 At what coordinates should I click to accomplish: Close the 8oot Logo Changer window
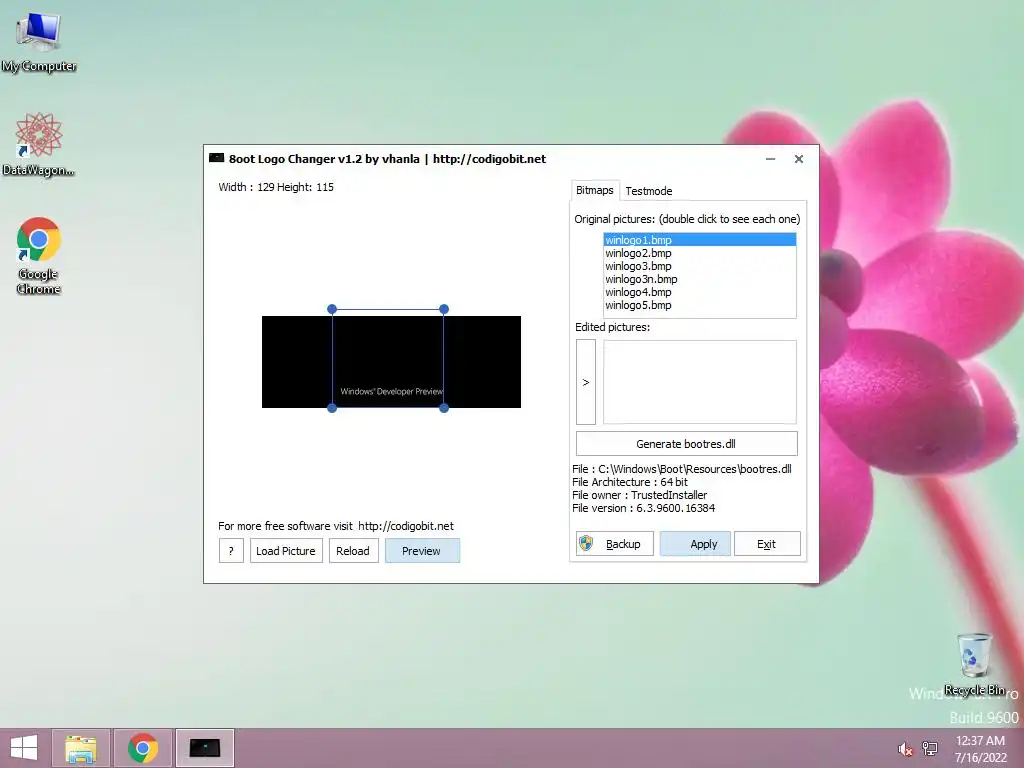pos(799,159)
